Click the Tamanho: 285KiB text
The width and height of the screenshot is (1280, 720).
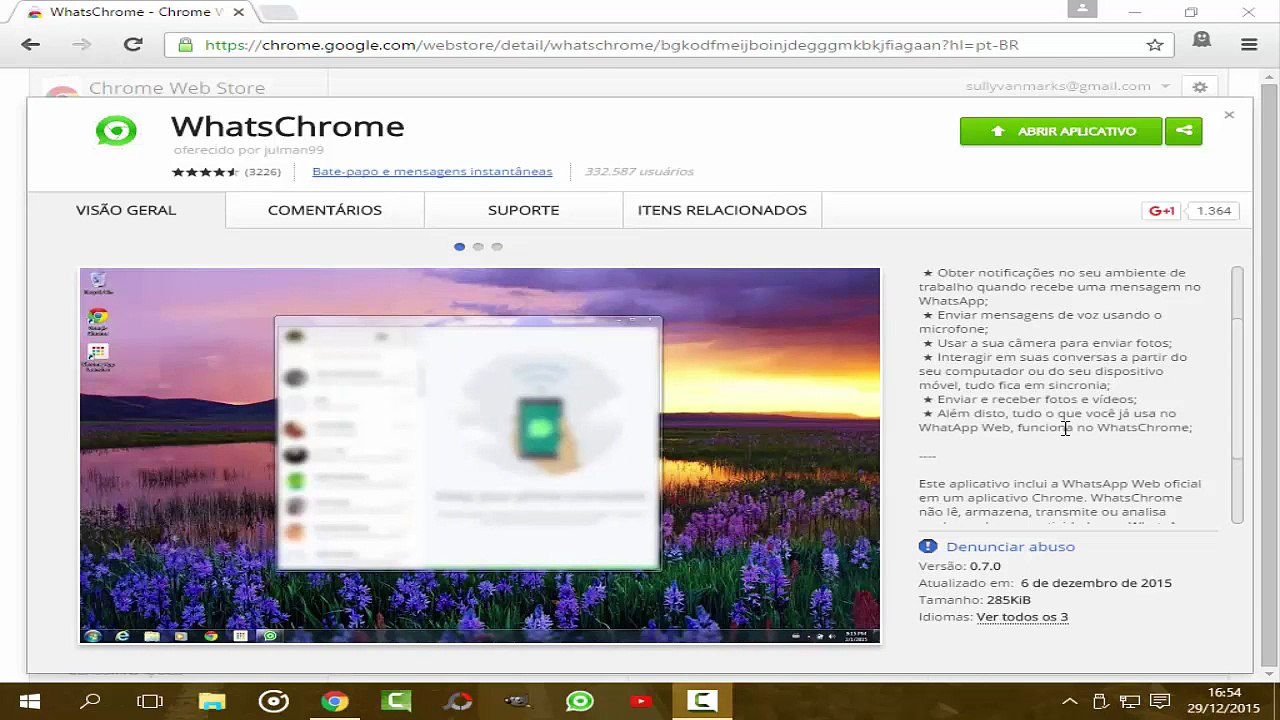coord(975,600)
